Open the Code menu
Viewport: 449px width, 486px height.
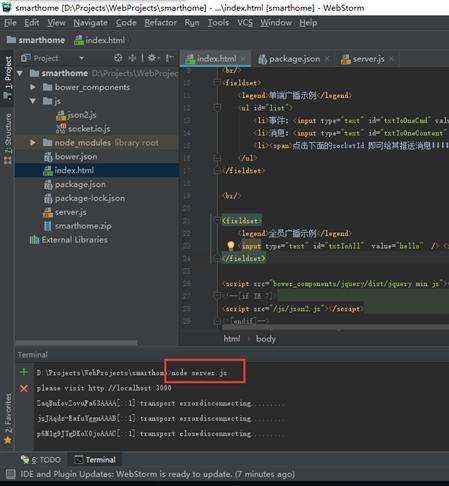(x=126, y=23)
